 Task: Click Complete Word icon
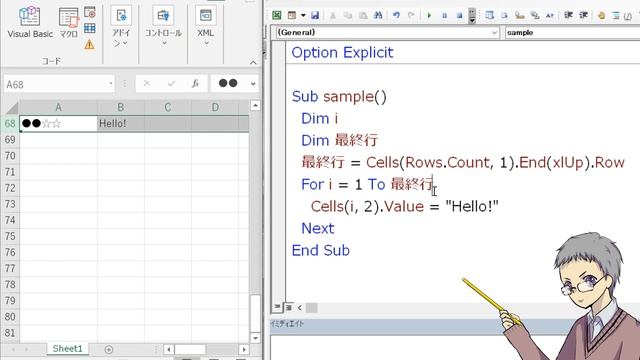[x=550, y=16]
